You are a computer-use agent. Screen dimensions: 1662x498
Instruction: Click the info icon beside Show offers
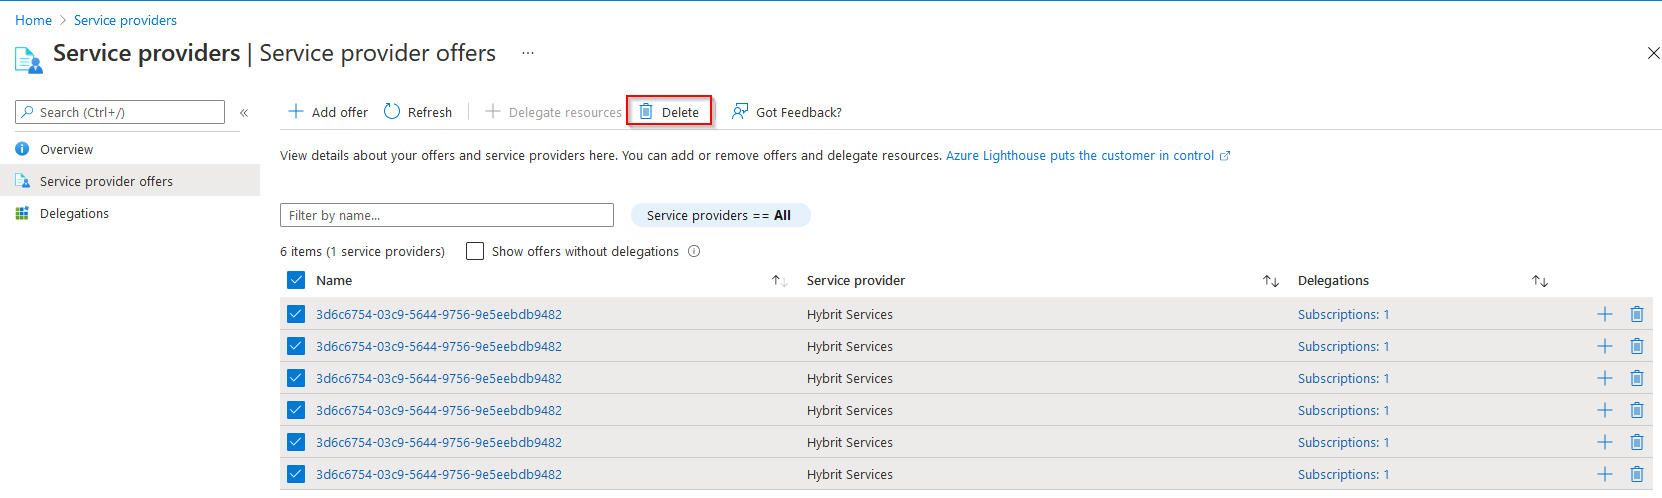pyautogui.click(x=694, y=251)
